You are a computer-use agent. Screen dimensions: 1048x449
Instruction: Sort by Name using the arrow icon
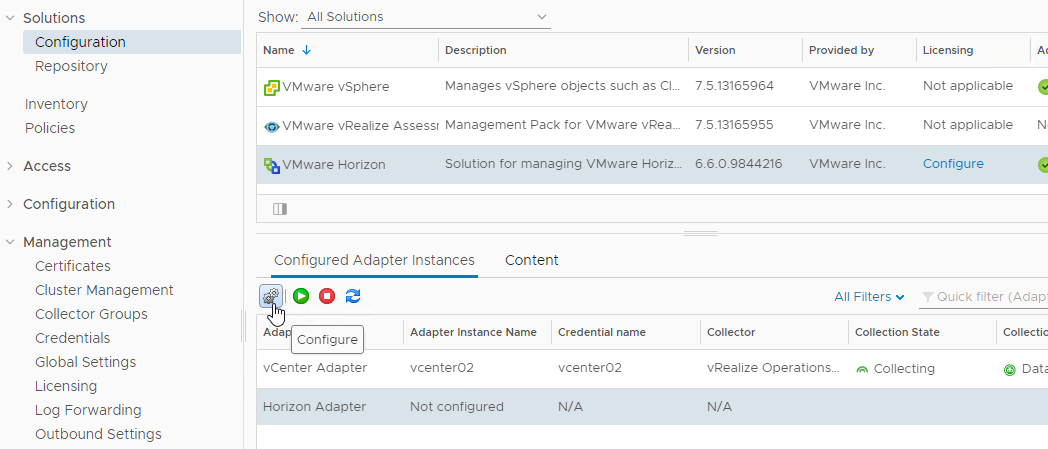pos(307,50)
